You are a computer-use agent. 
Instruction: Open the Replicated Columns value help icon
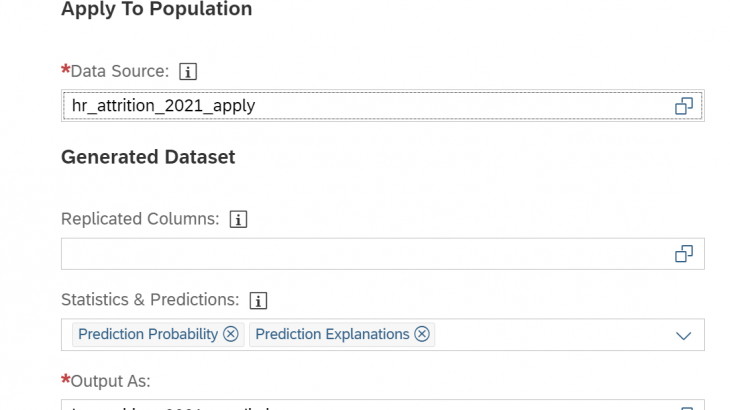[x=684, y=254]
